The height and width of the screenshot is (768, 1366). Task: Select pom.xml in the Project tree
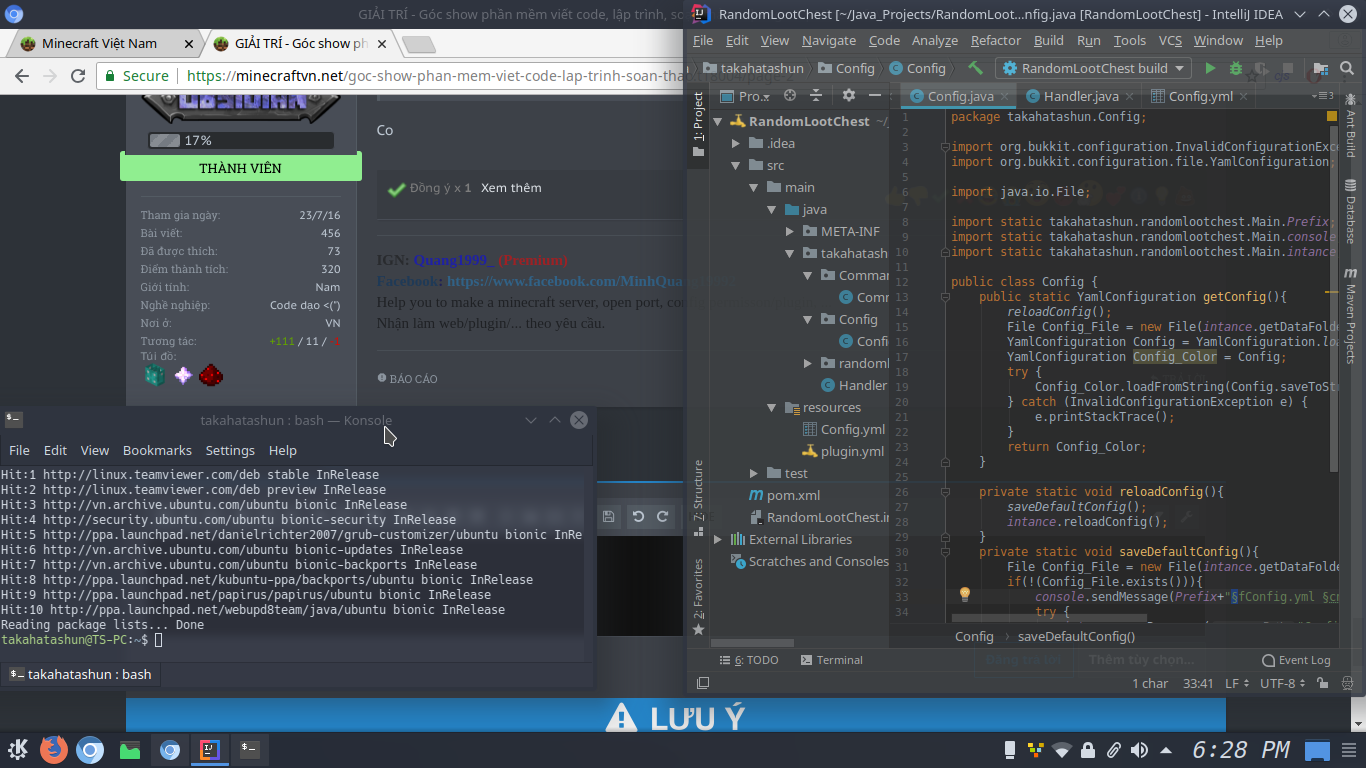[792, 496]
